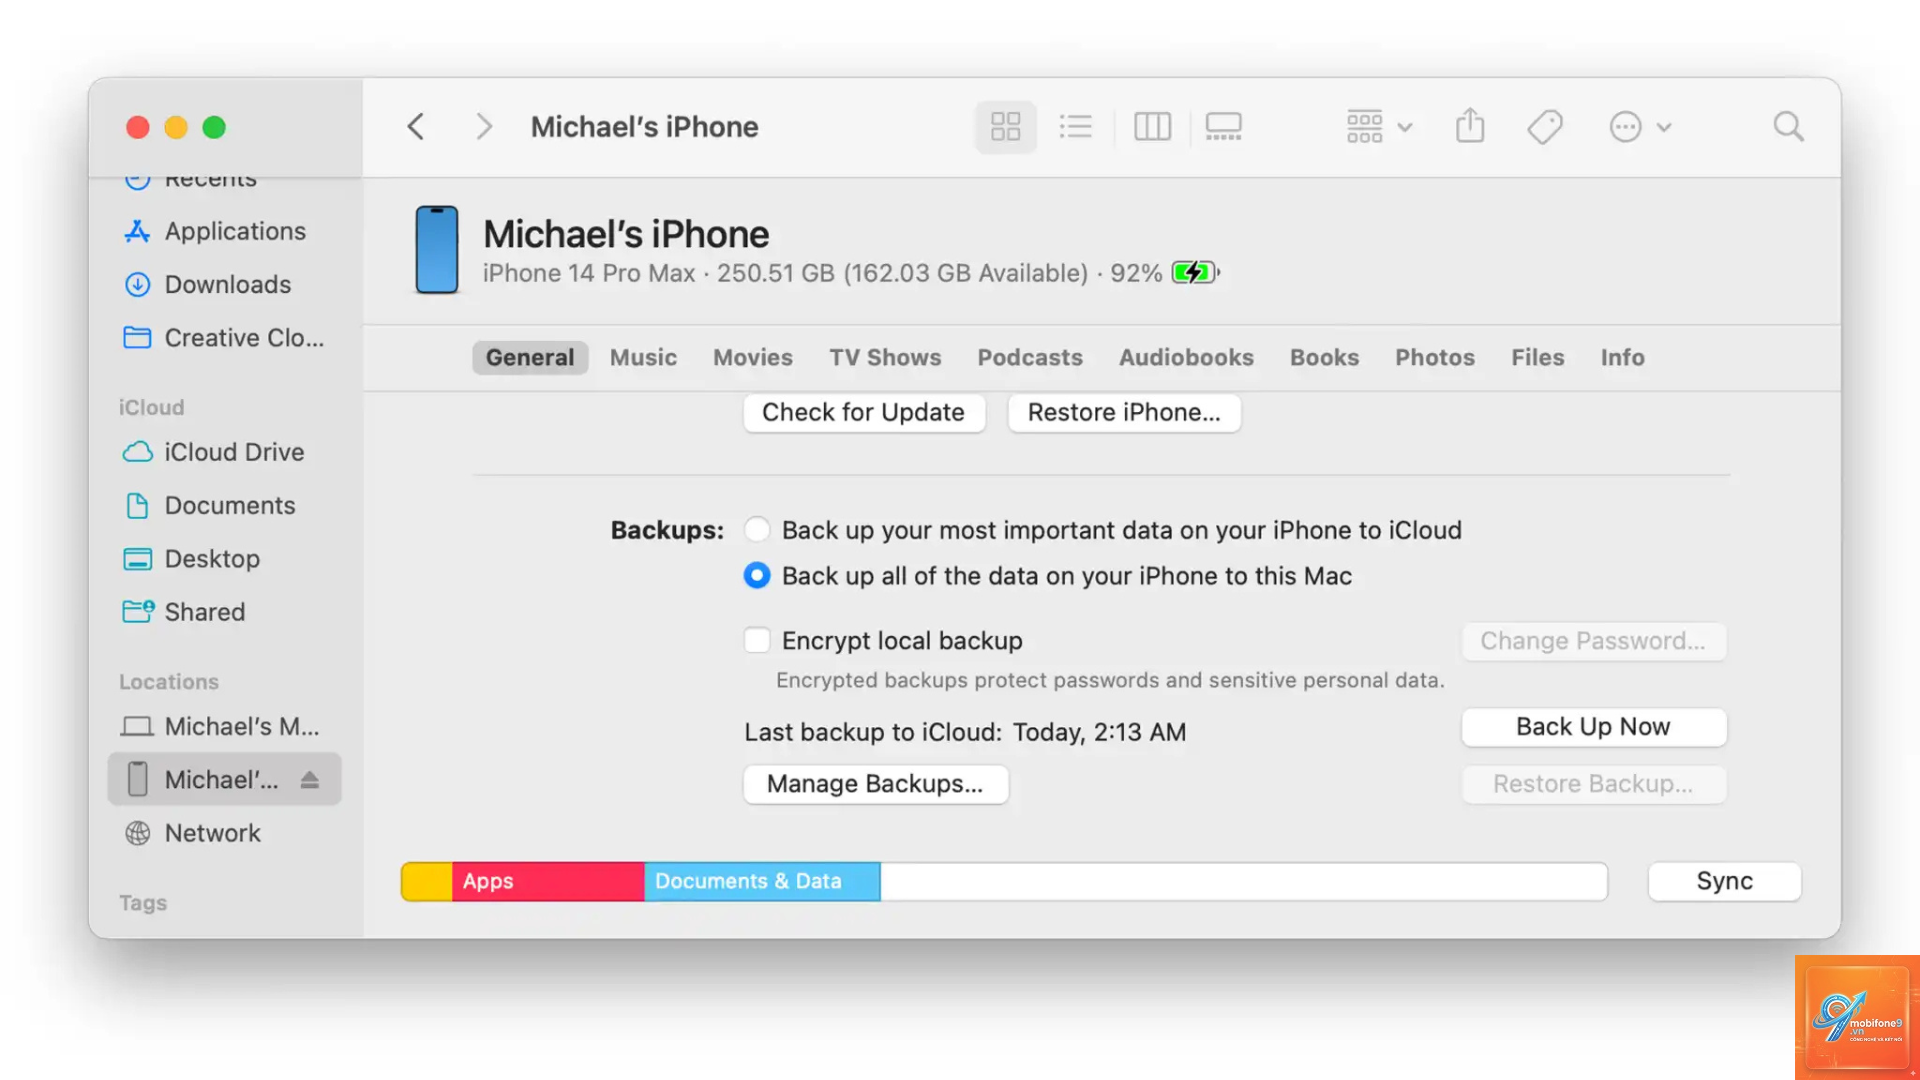Switch to the Photos tab
1920x1080 pixels.
click(1435, 357)
